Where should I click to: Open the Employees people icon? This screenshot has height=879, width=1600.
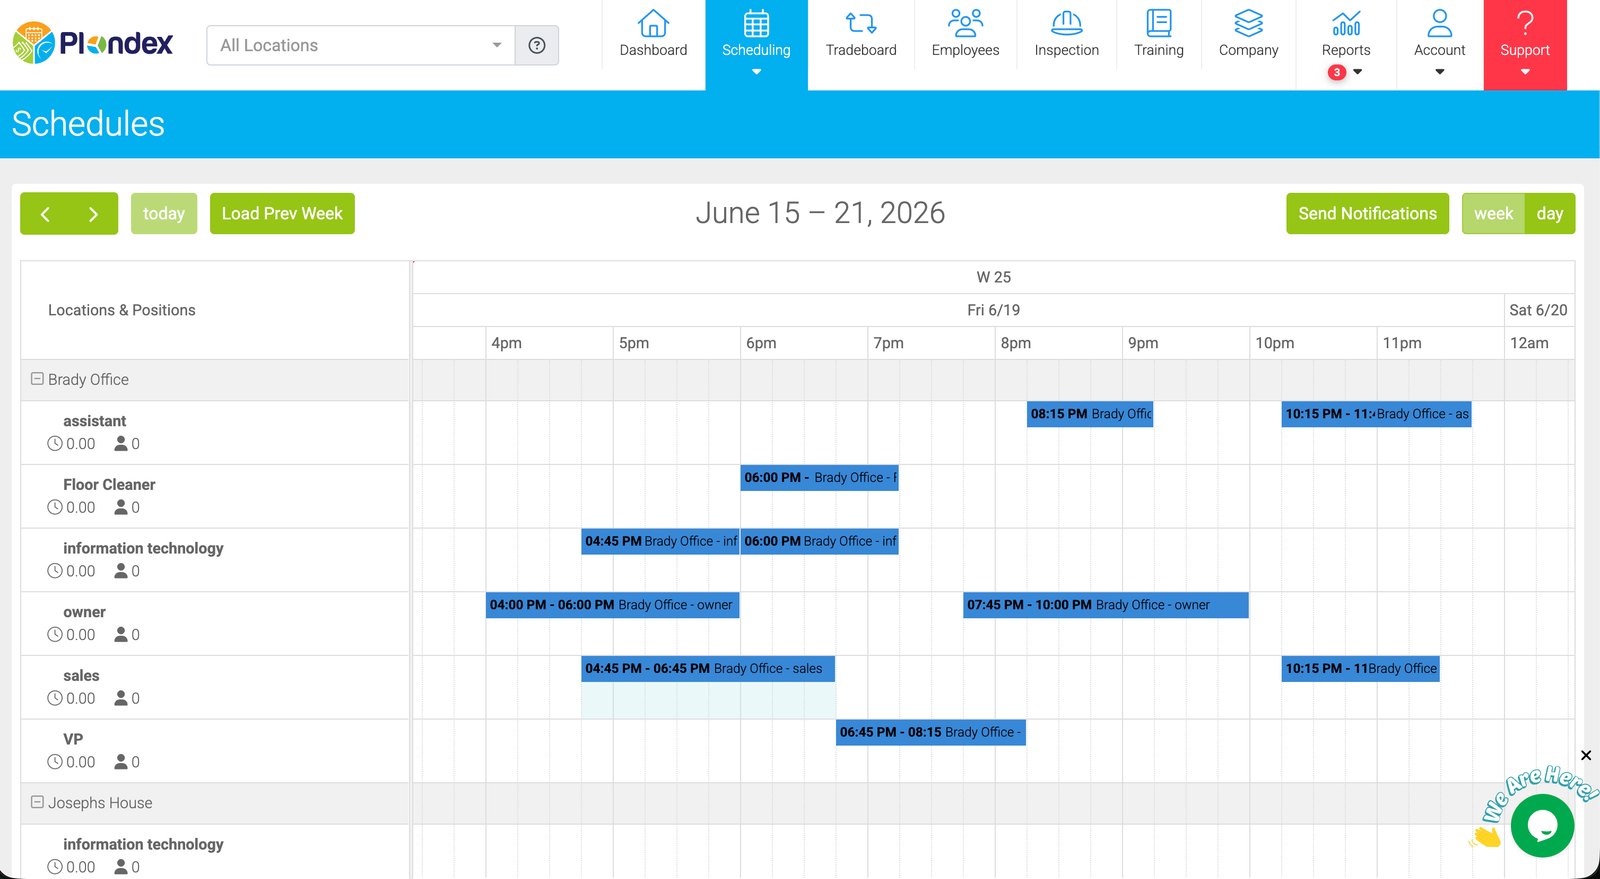point(965,23)
